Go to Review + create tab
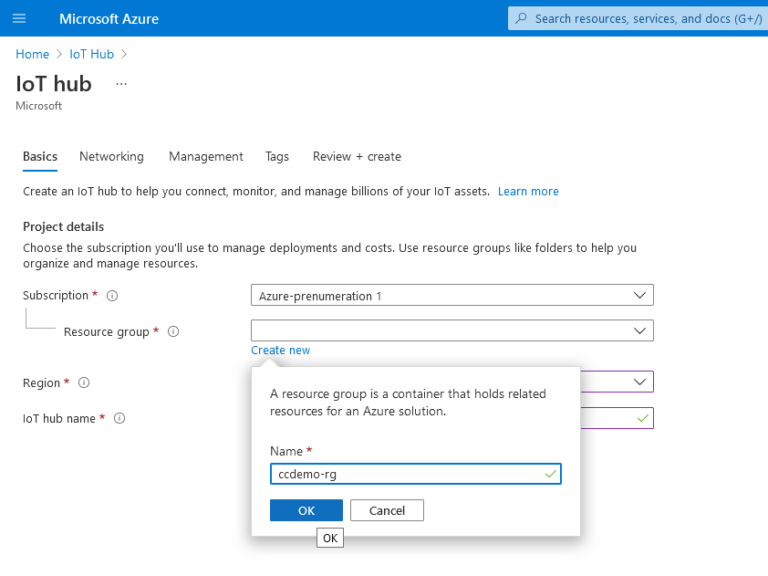Screen dimensions: 768x576 tap(357, 157)
